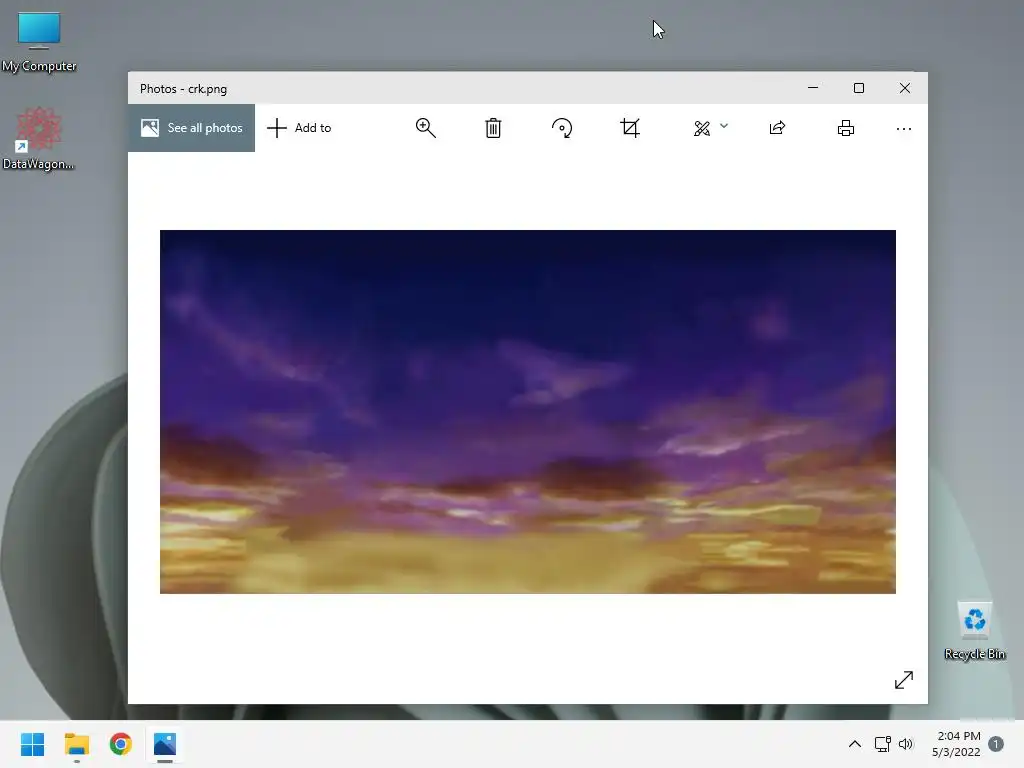The height and width of the screenshot is (768, 1024).
Task: Click Photos app icon in taskbar
Action: point(165,744)
